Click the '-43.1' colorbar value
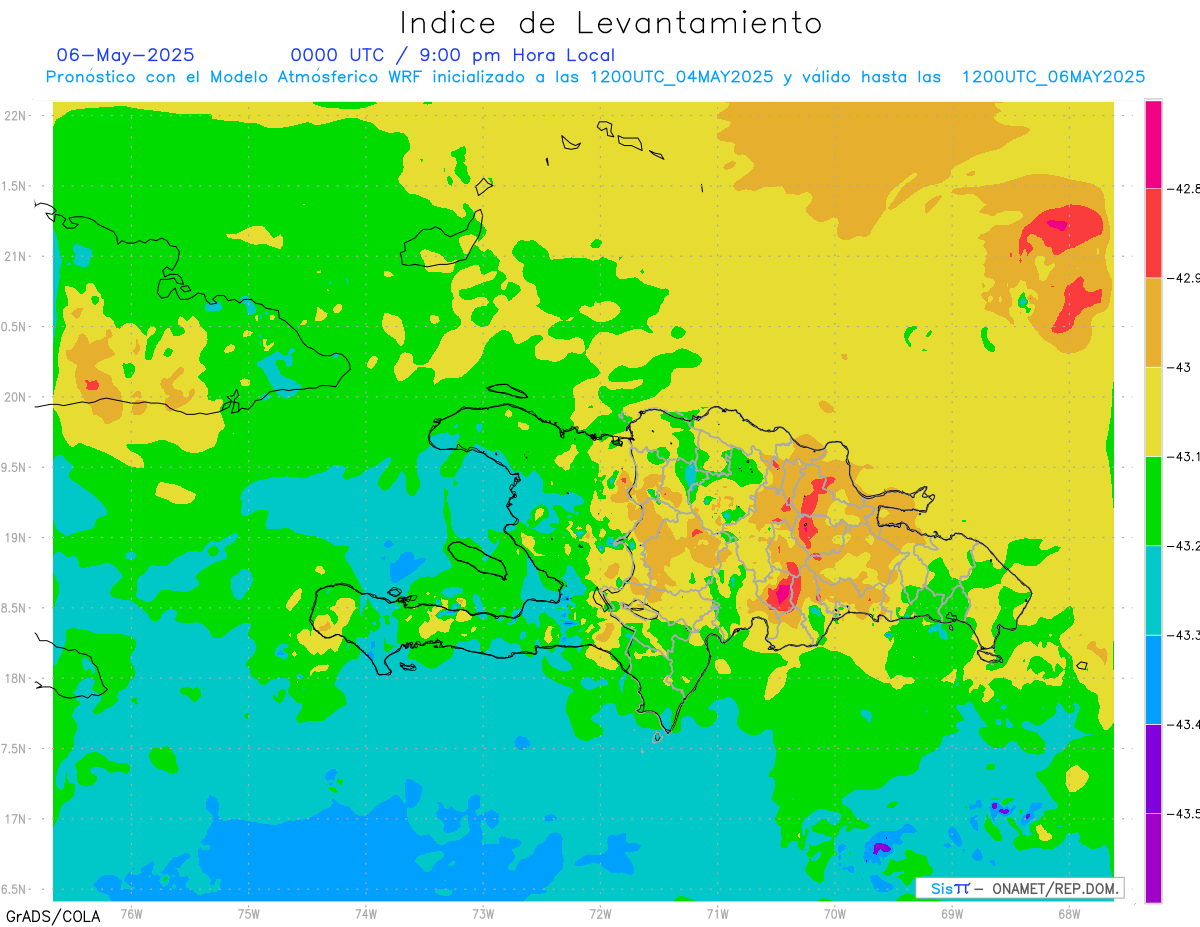Screen dimensions: 1200x927 click(x=1182, y=457)
